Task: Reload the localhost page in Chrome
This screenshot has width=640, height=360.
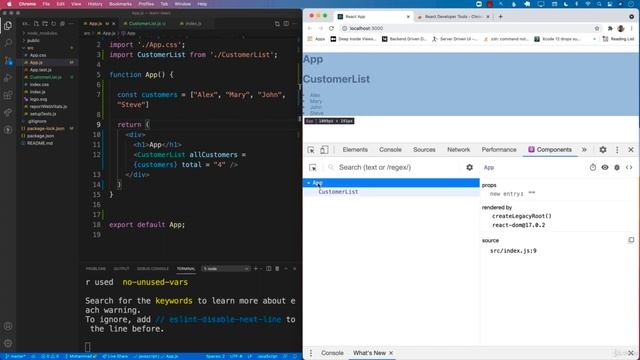Action: point(331,28)
